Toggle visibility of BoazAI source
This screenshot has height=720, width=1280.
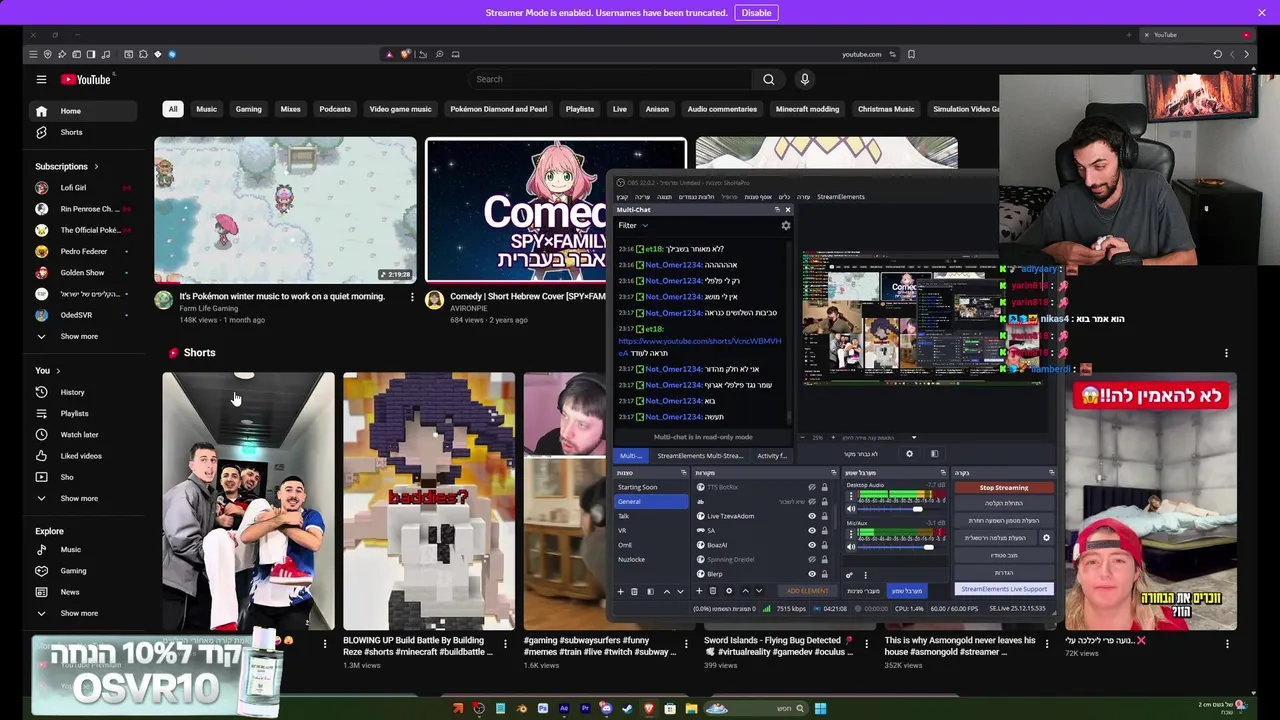pyautogui.click(x=812, y=545)
